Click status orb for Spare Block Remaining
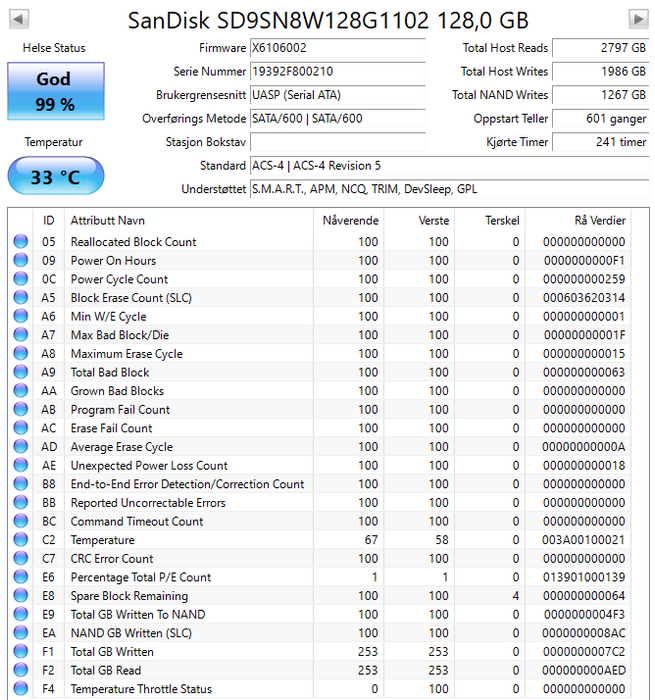 tap(21, 596)
